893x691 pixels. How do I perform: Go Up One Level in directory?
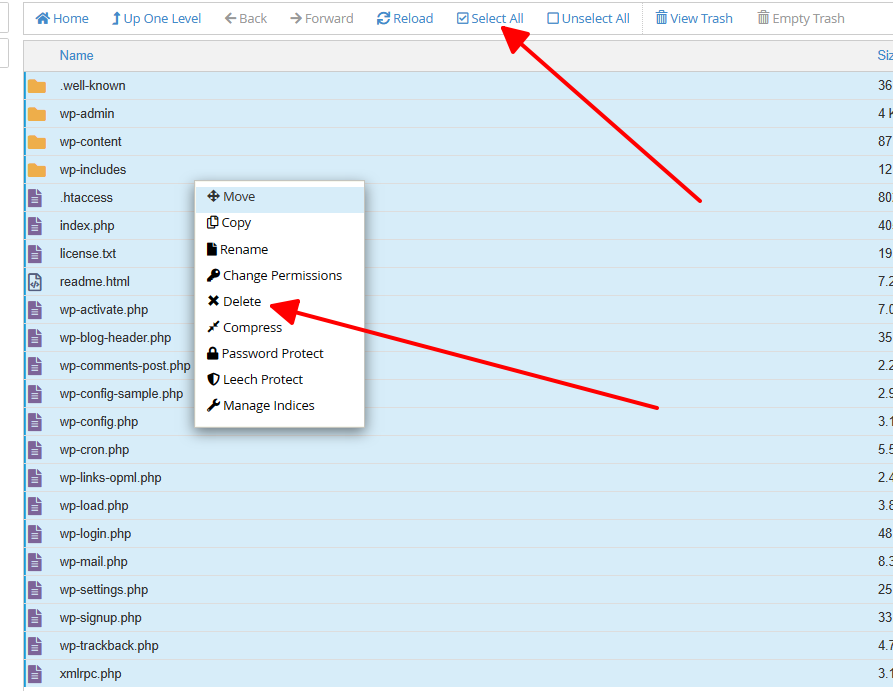(x=157, y=18)
